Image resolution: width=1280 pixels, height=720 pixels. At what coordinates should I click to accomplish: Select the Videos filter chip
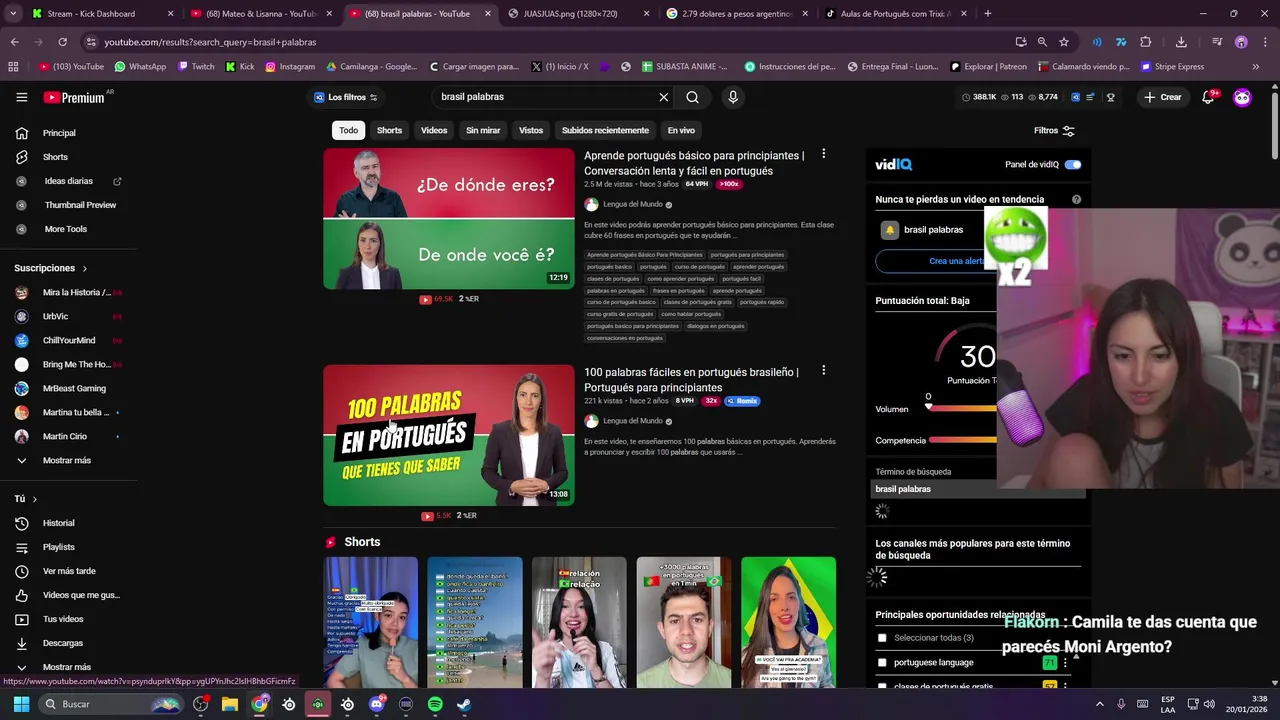[x=434, y=130]
